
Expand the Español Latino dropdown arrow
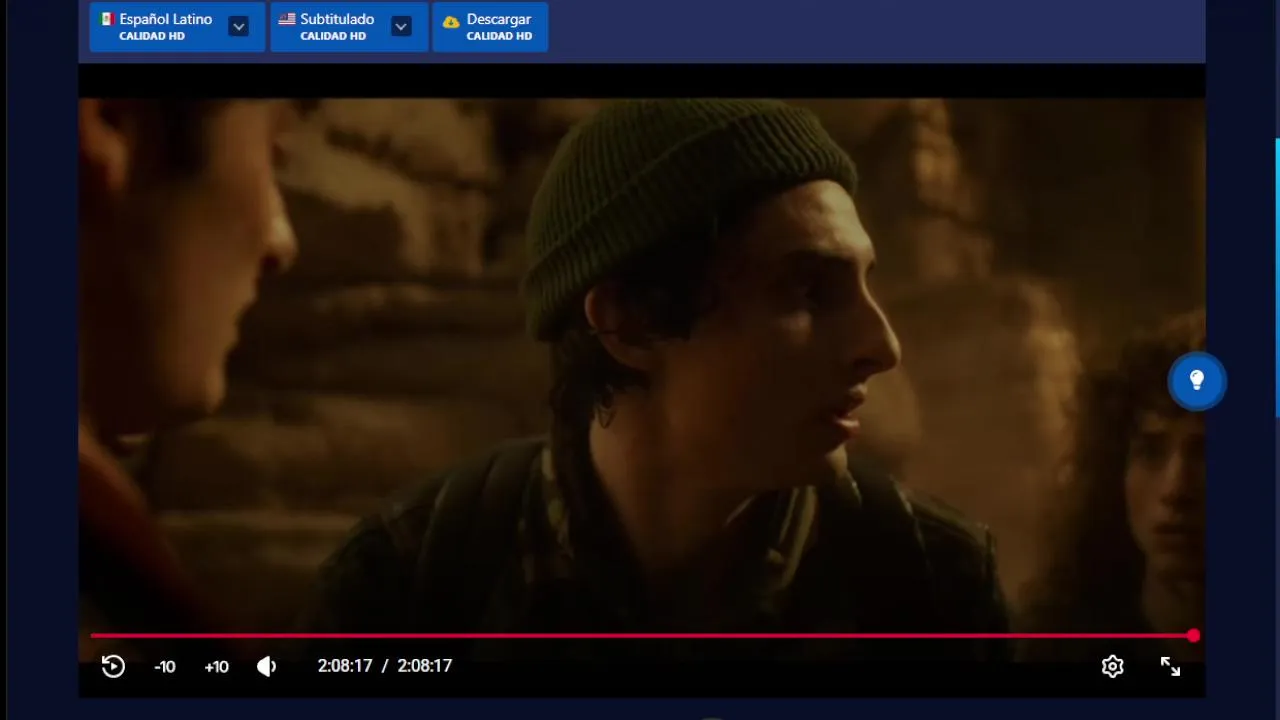(238, 27)
